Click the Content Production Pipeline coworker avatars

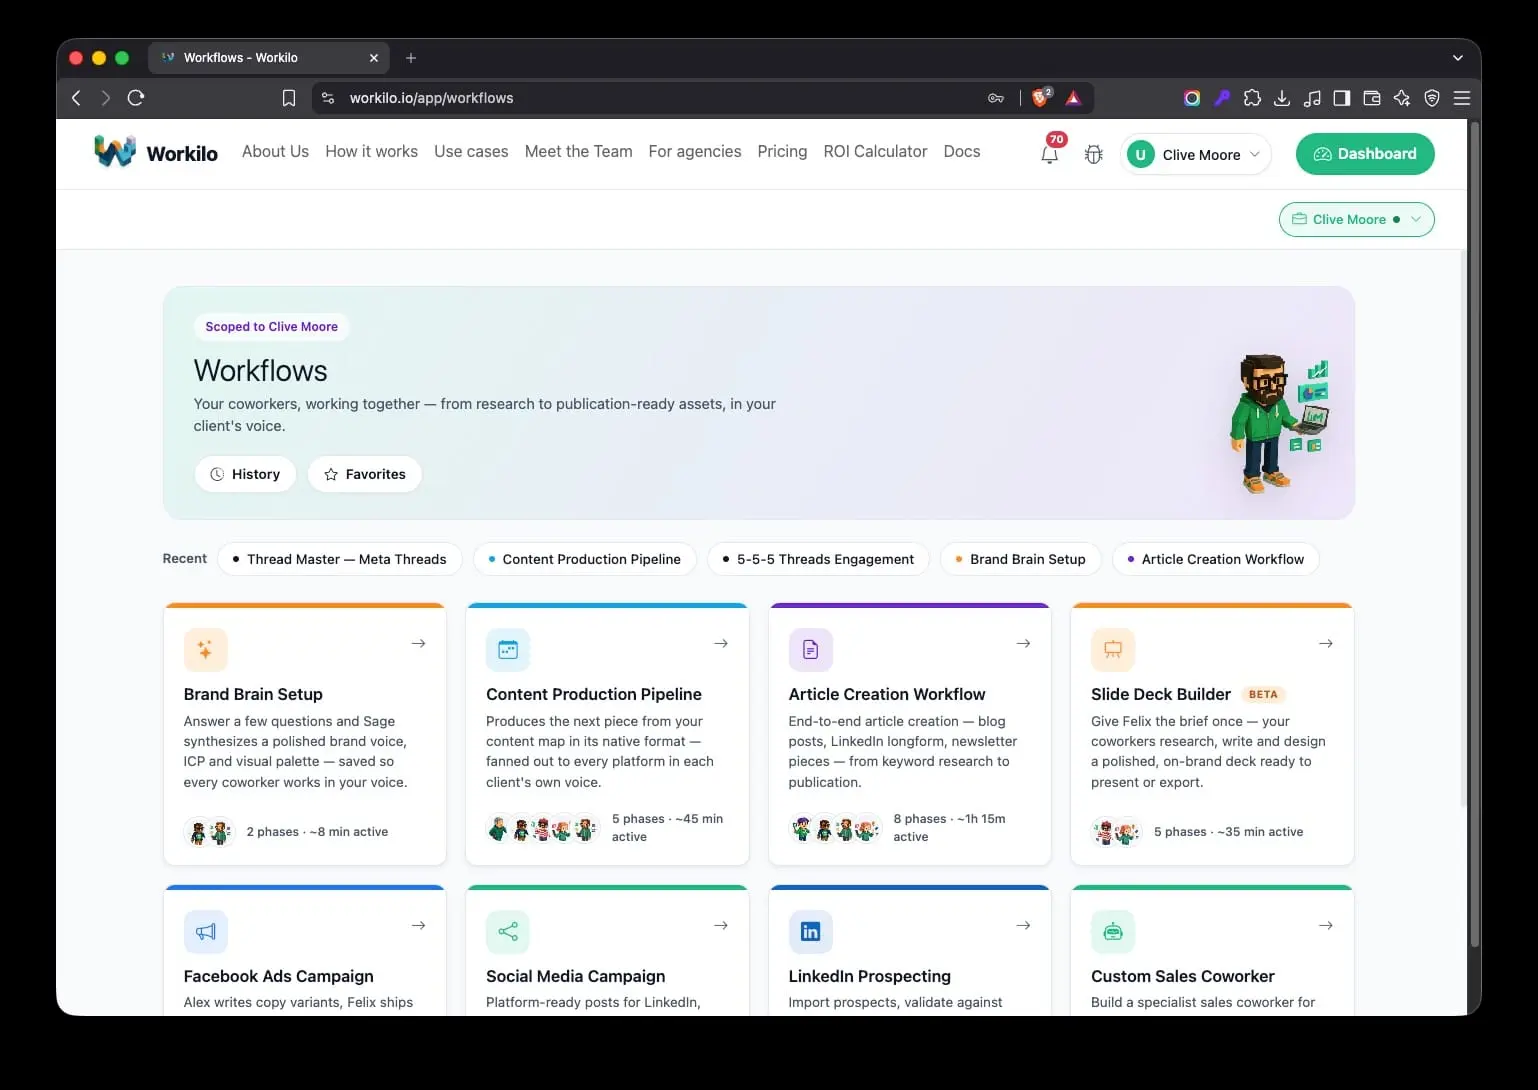[x=543, y=828]
